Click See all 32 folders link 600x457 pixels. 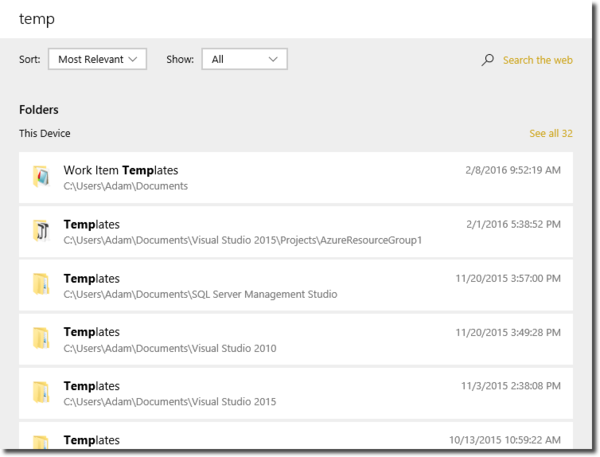pyautogui.click(x=551, y=133)
